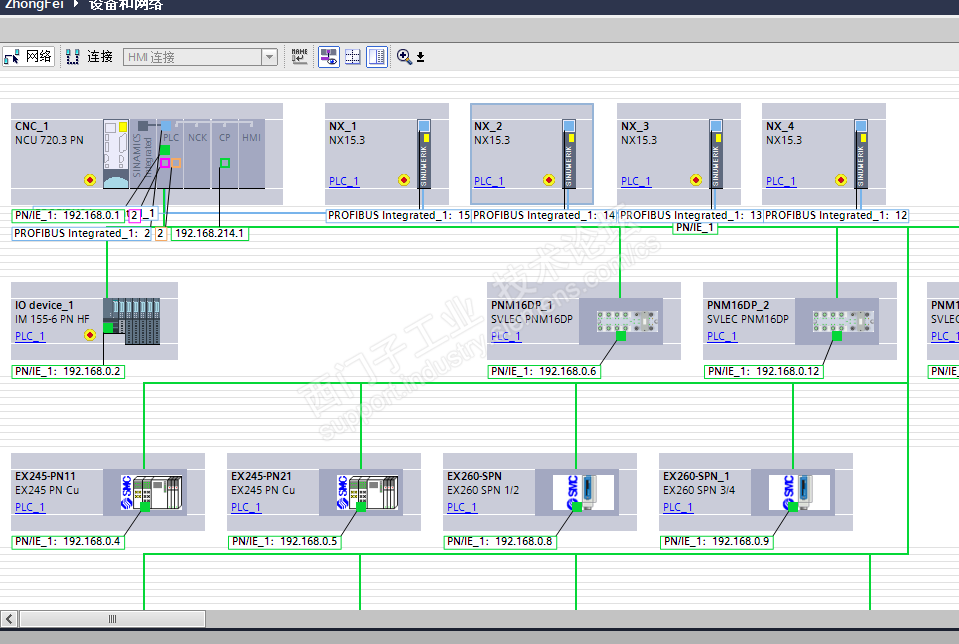Open the PLC_1 link under PNM16DP_1

coord(506,336)
